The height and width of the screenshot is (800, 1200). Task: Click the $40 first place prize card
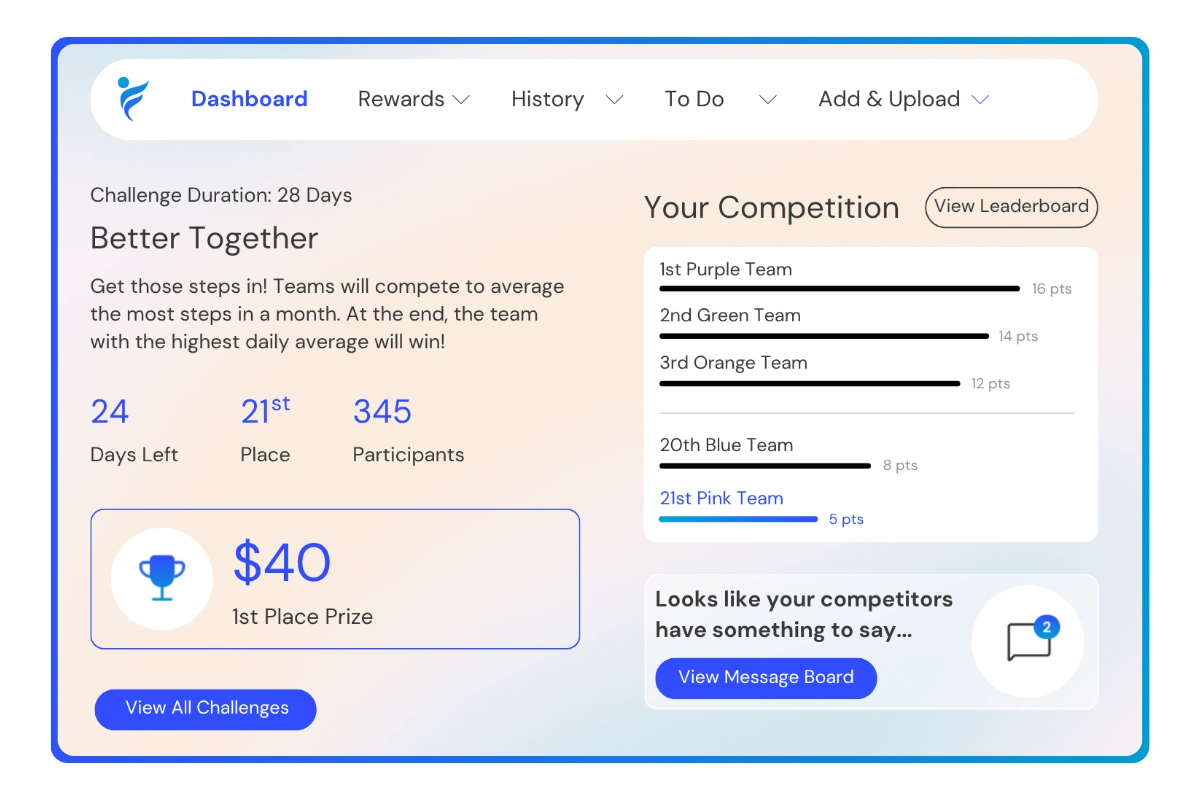[335, 578]
